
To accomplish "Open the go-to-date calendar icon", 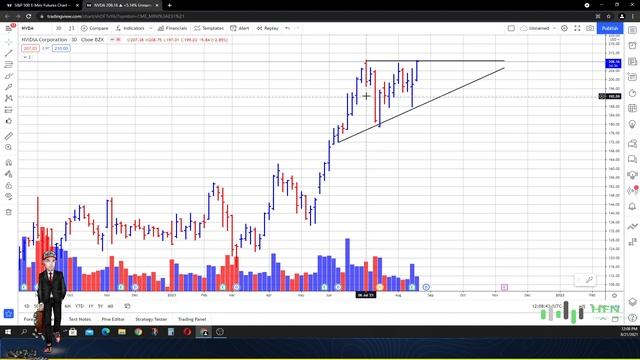I will click(x=127, y=306).
